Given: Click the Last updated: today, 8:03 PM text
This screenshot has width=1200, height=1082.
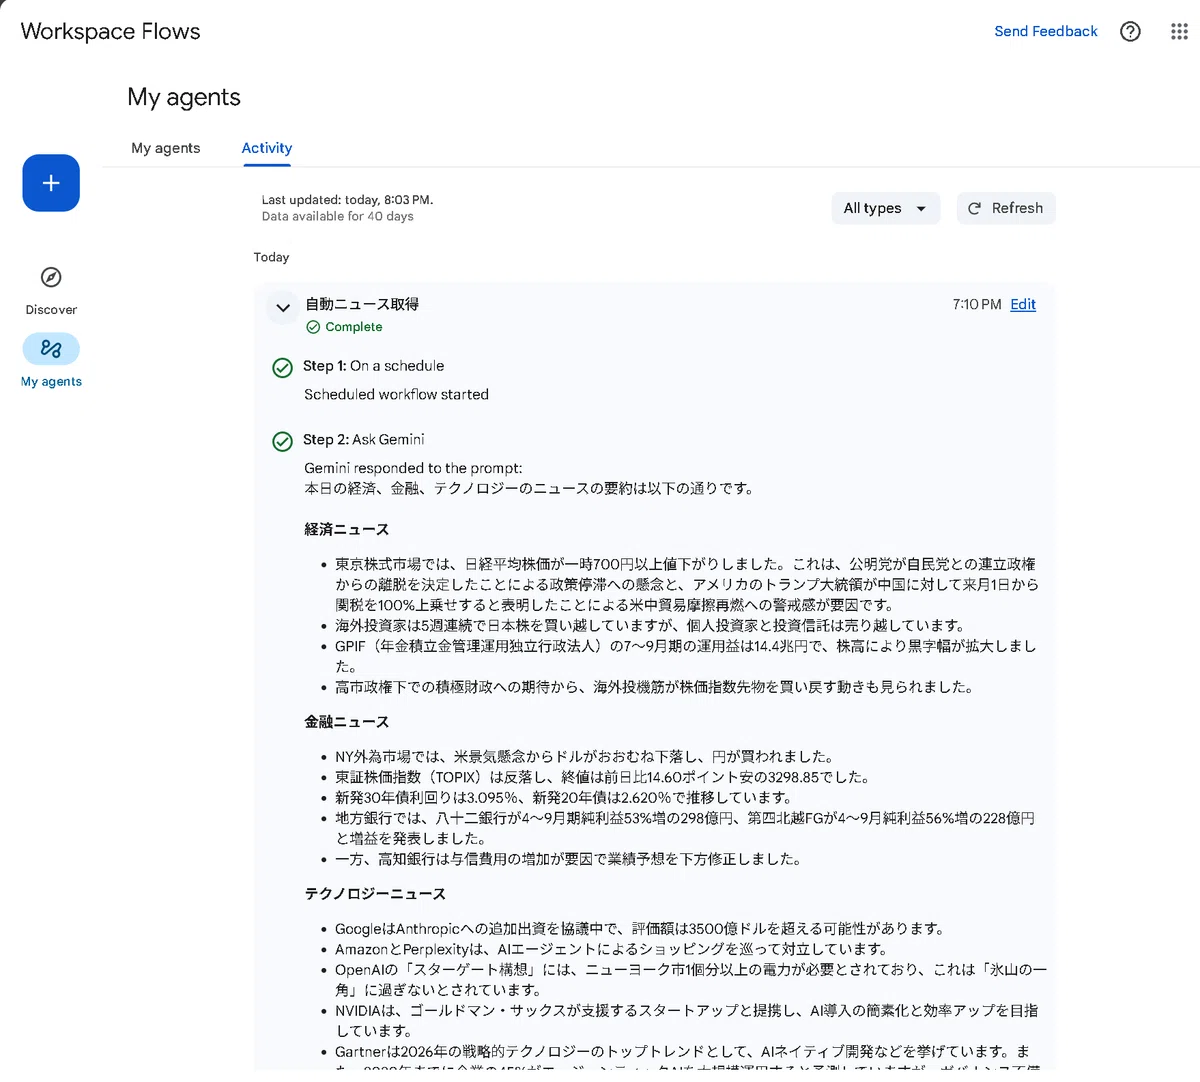Looking at the screenshot, I should pos(347,200).
